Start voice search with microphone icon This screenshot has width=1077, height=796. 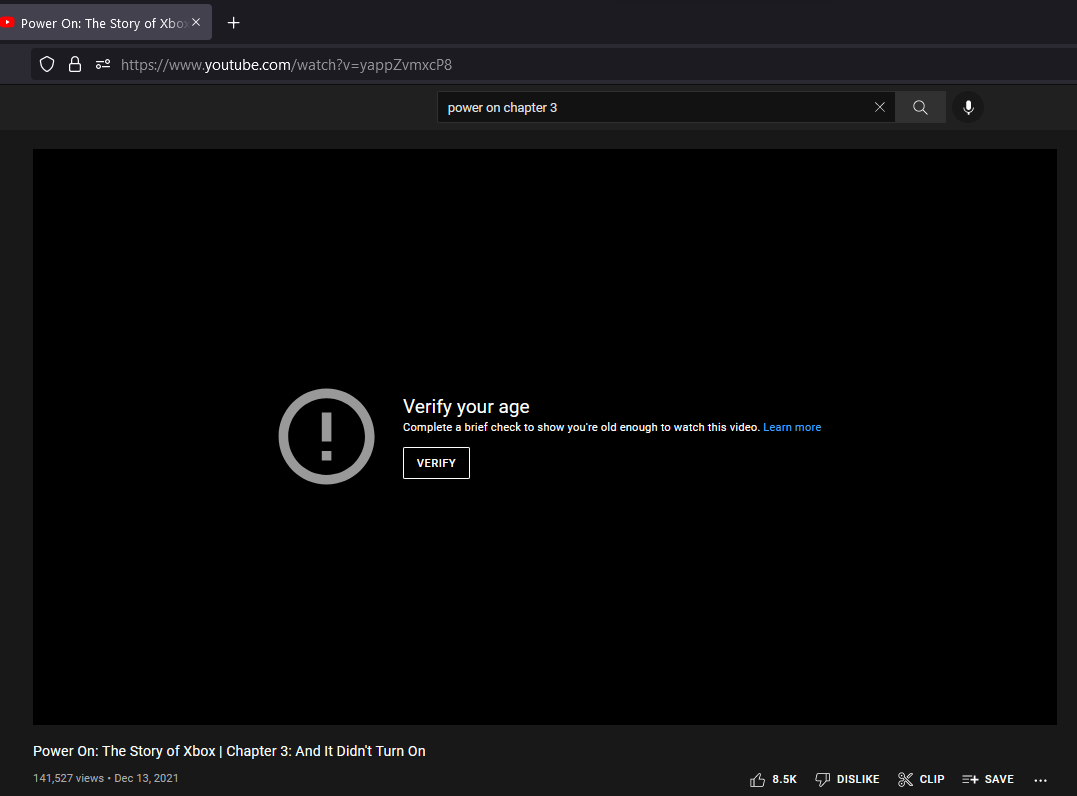click(968, 107)
